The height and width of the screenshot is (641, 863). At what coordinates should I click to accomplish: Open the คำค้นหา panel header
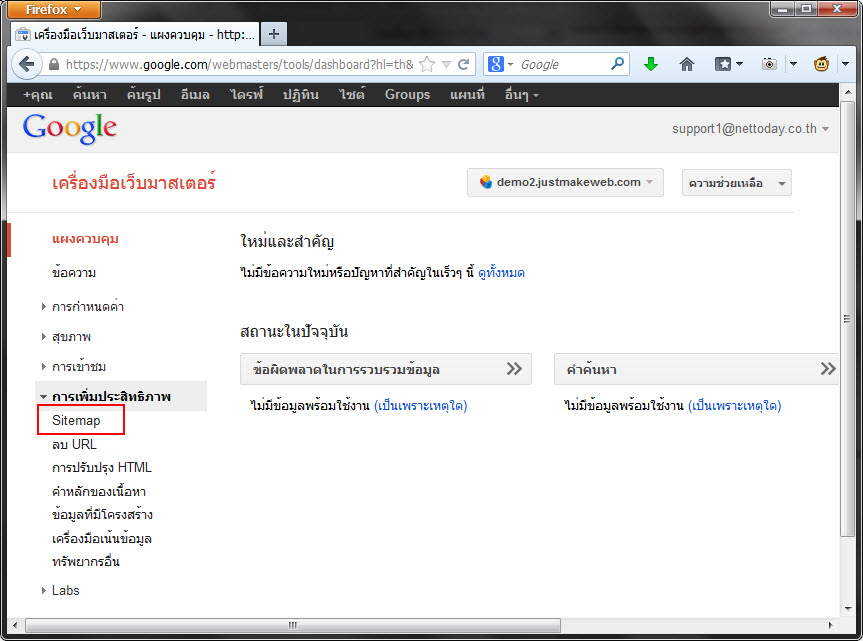click(696, 369)
